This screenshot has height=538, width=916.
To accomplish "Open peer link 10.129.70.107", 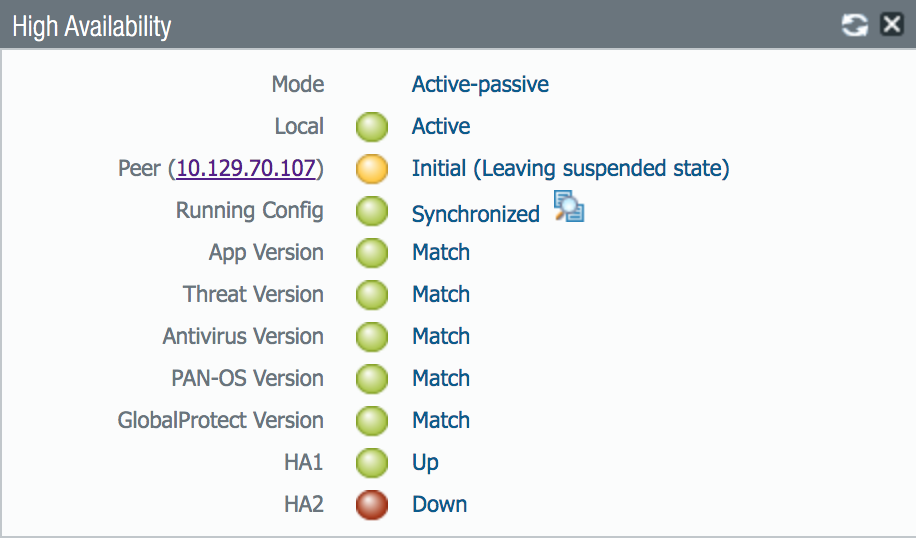I will tap(246, 168).
